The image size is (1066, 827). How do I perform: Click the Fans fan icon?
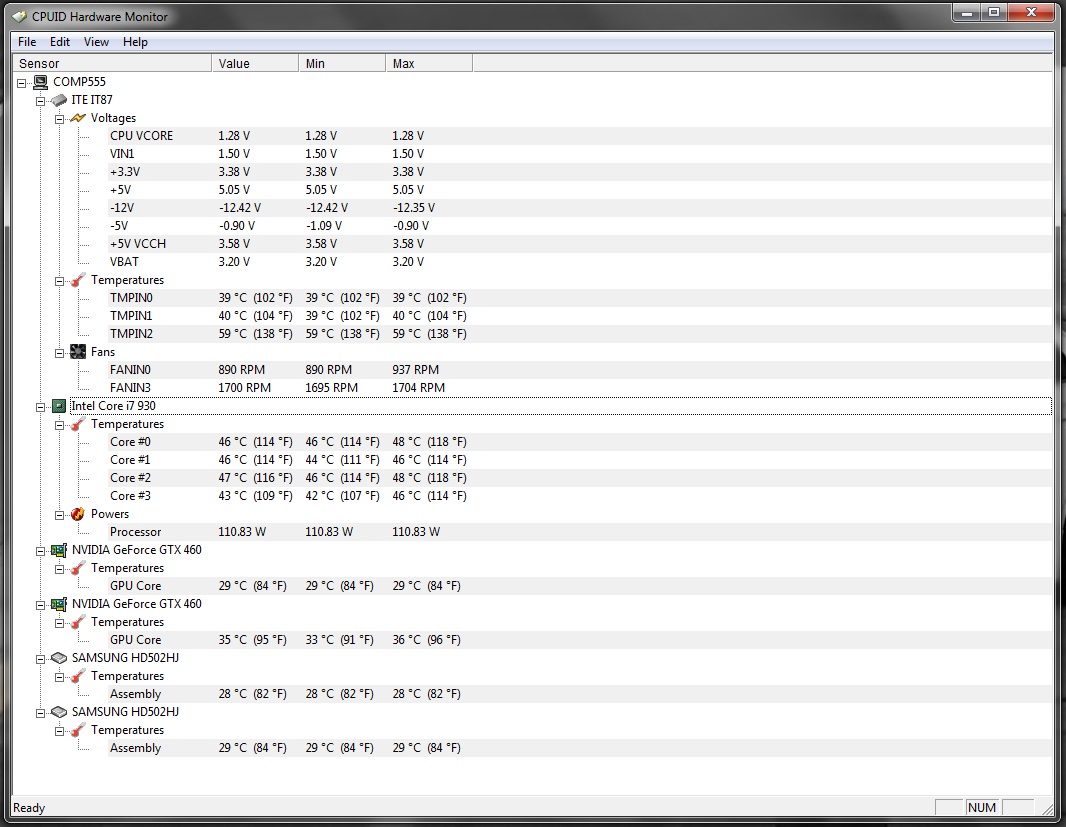(78, 352)
